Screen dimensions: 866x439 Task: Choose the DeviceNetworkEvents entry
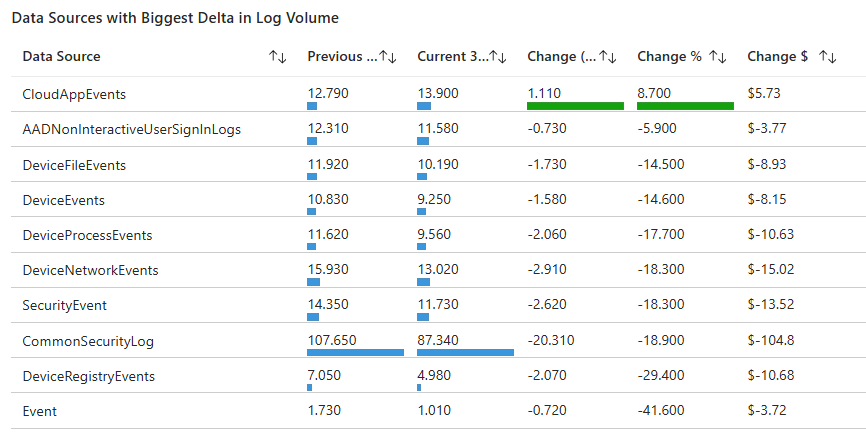point(90,270)
